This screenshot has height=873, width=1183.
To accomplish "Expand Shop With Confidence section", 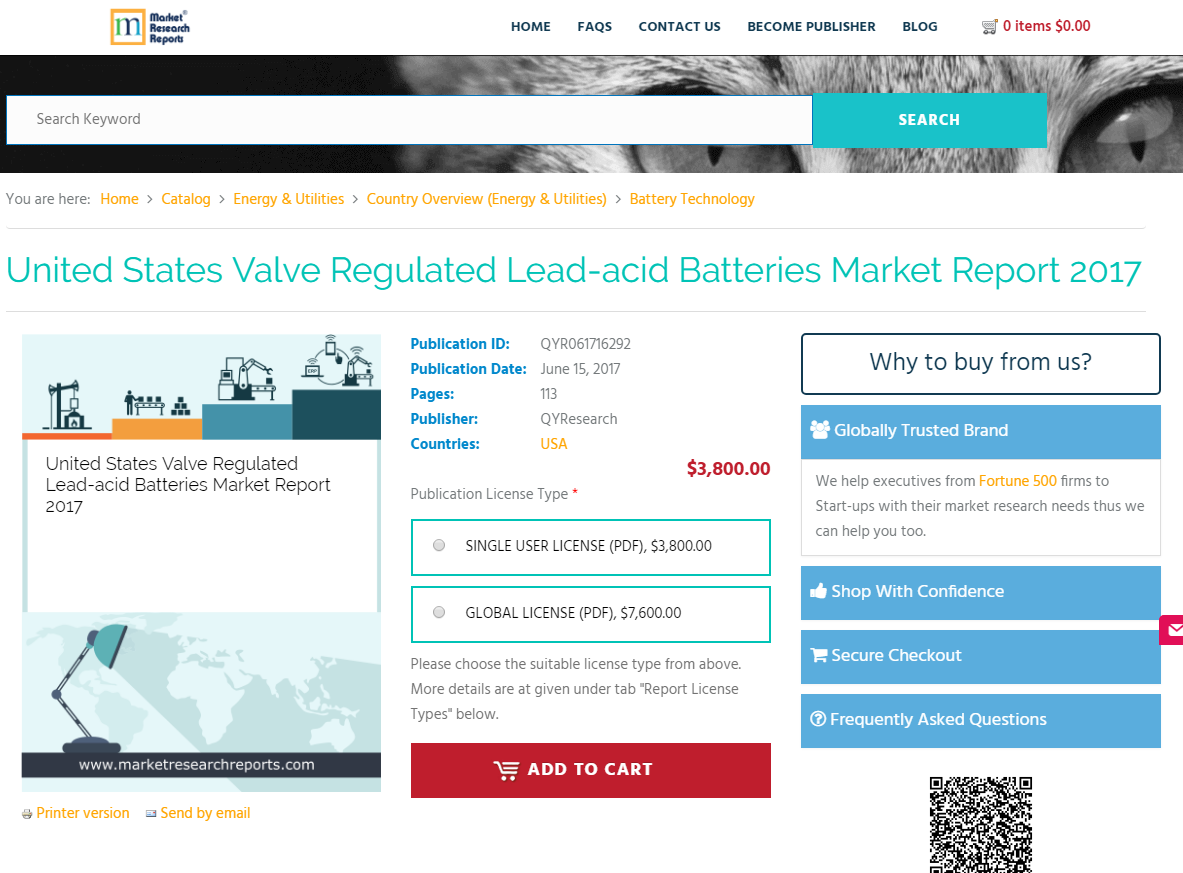I will 980,593.
